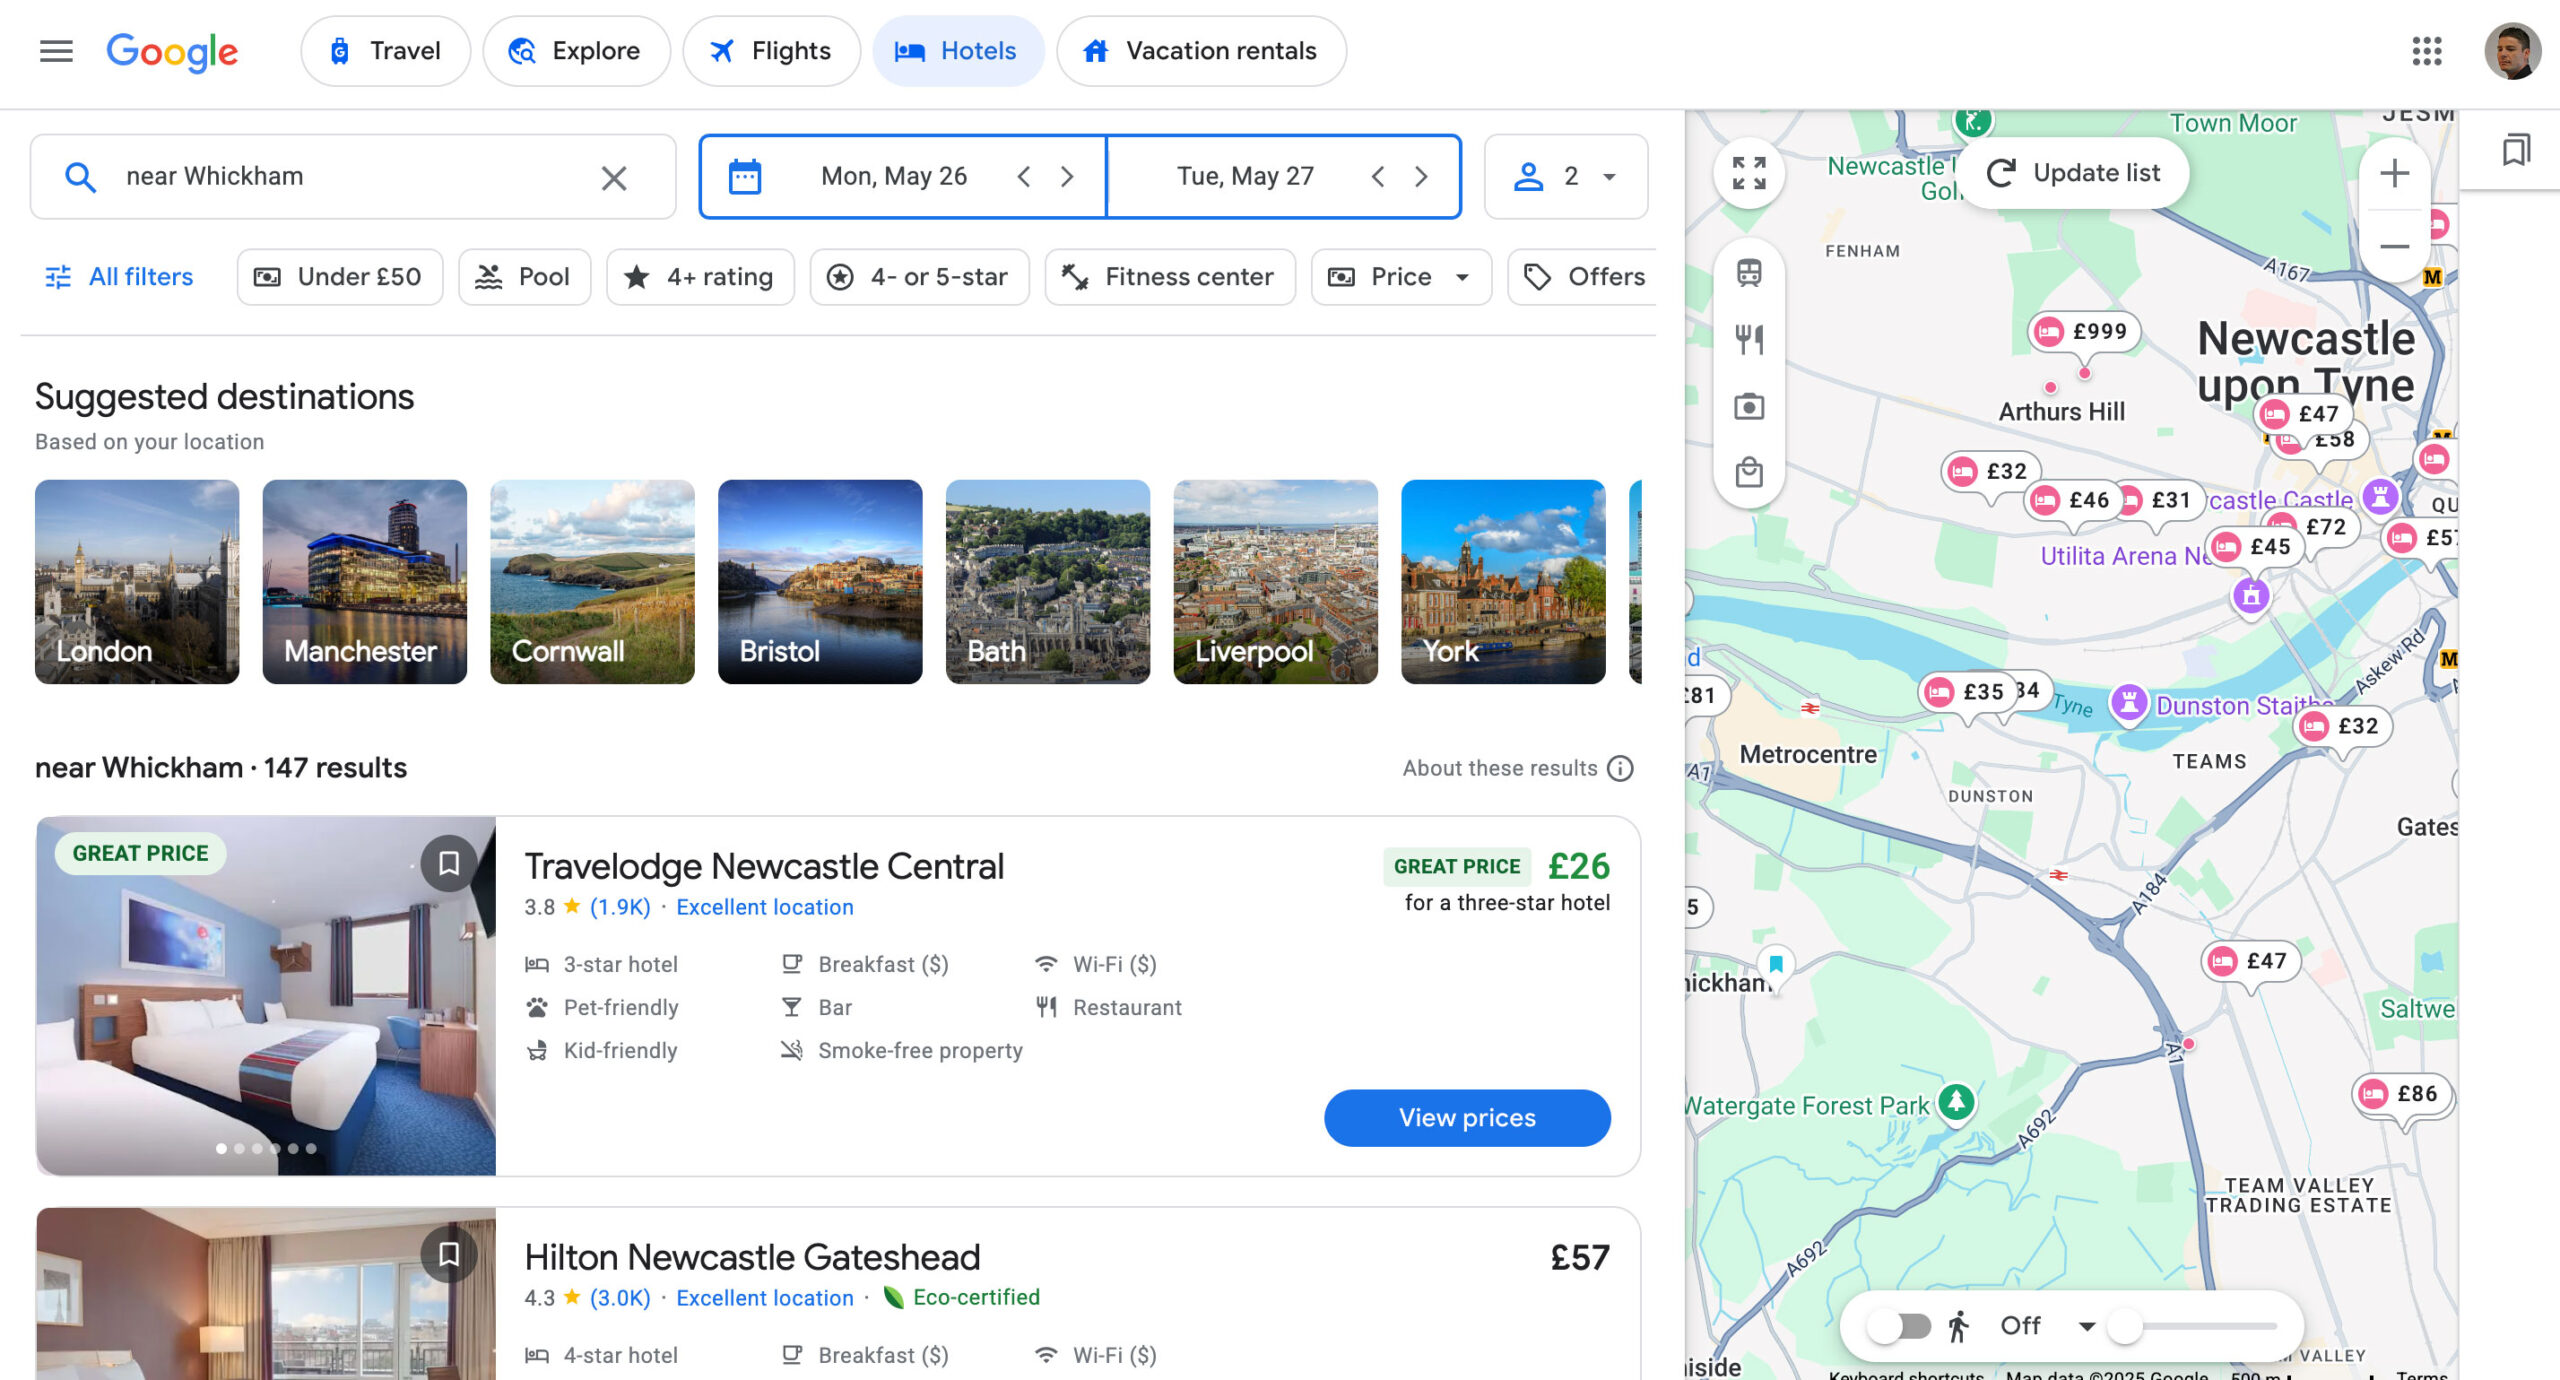
Task: Open Travelodge reviews count (1.9K)
Action: (620, 907)
